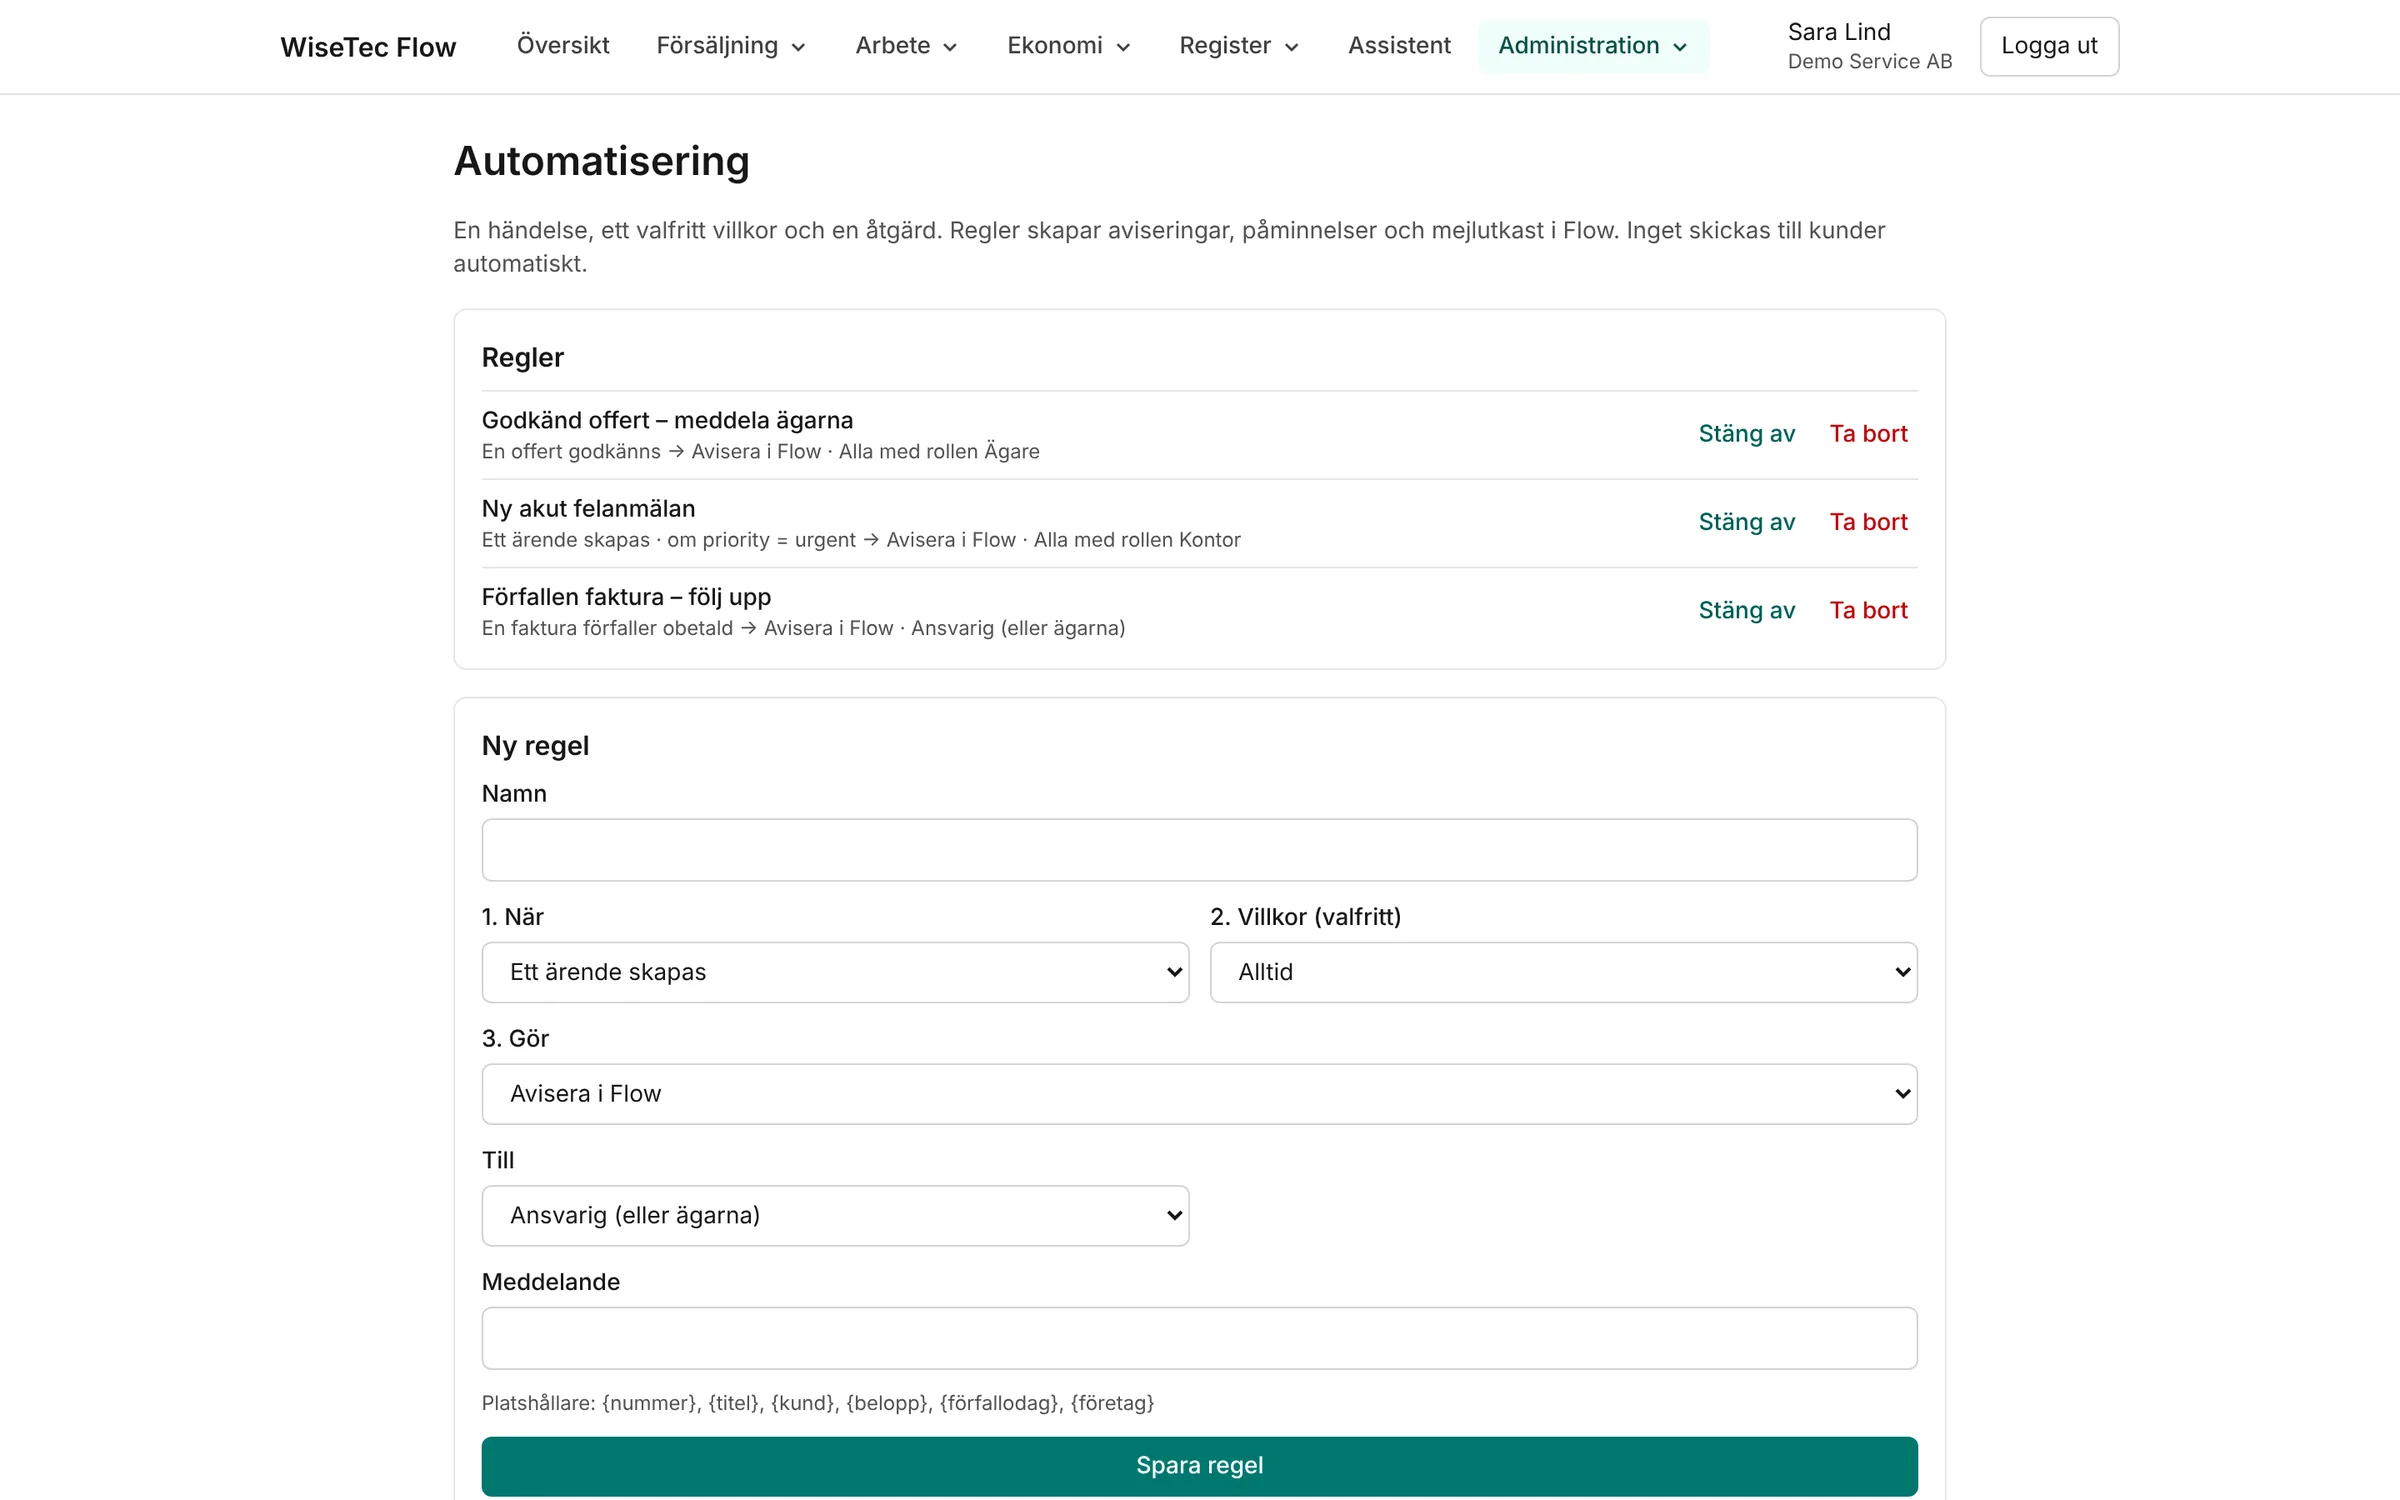Click the WiseTec Flow logo
The height and width of the screenshot is (1500, 2400).
point(368,47)
